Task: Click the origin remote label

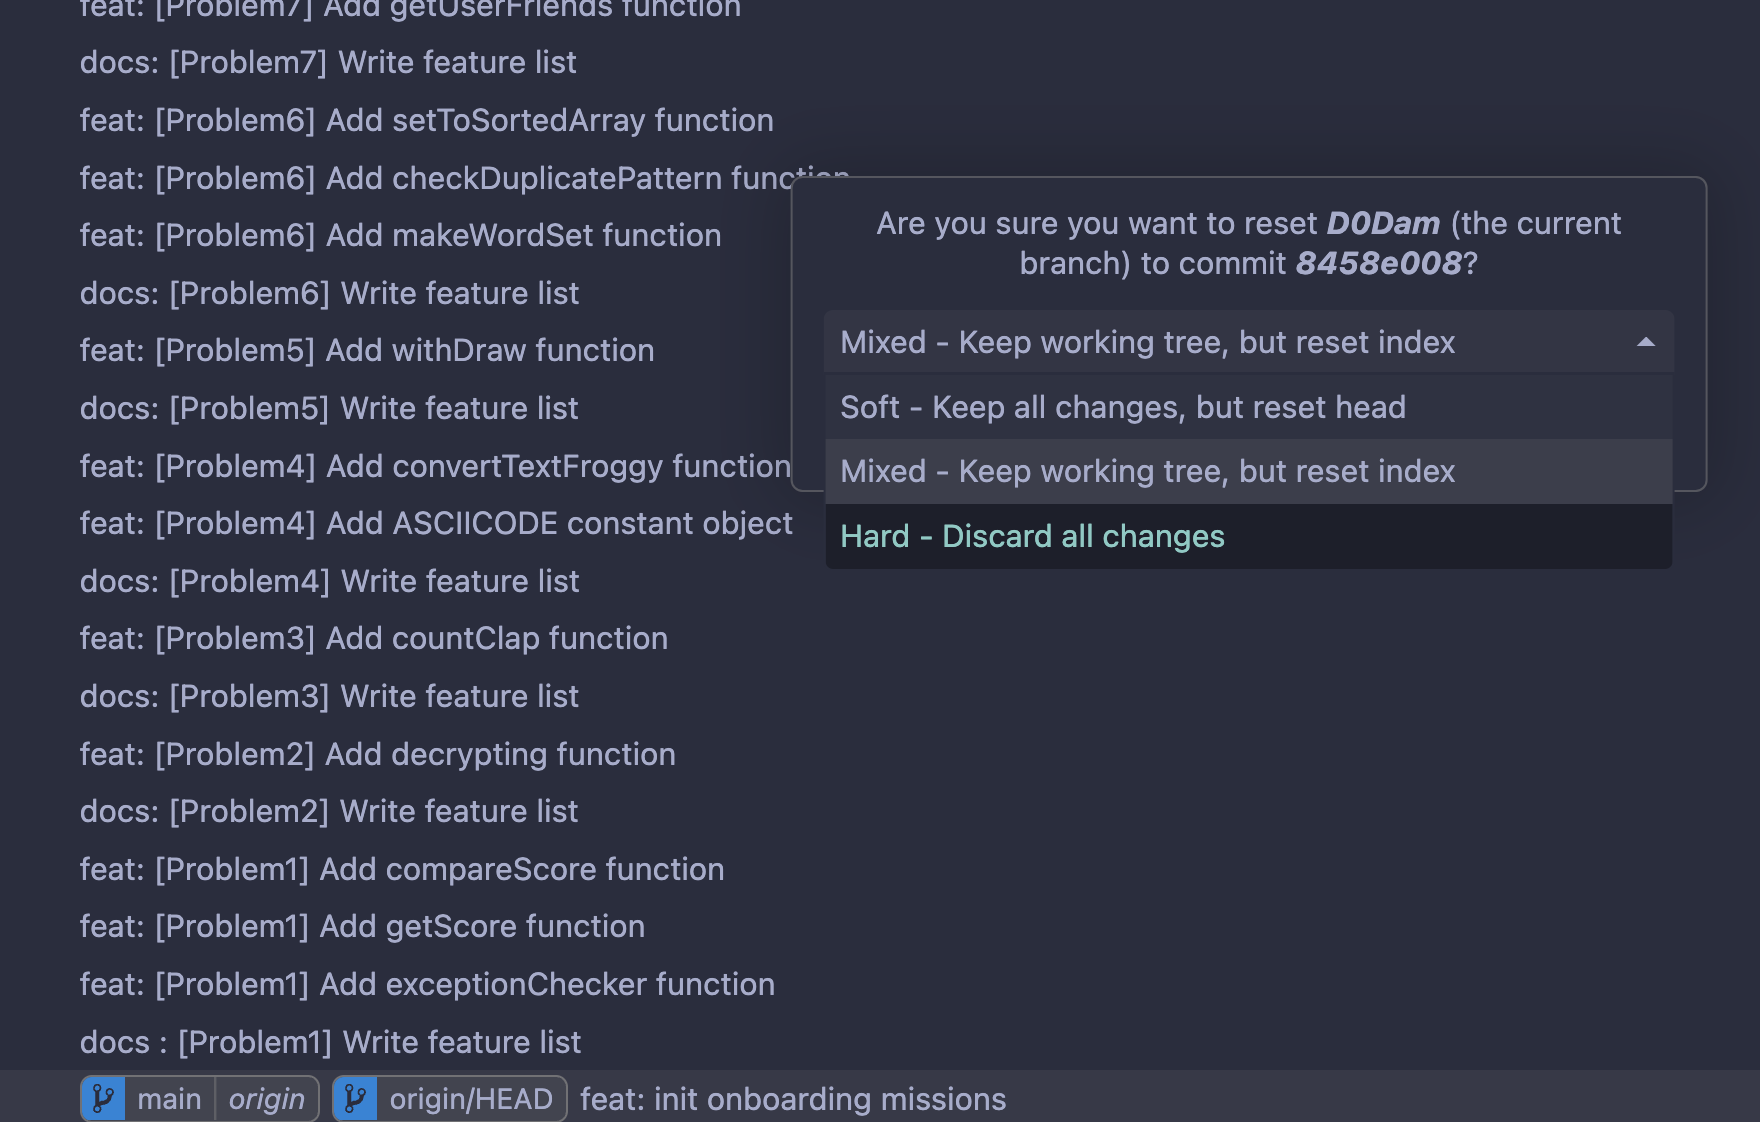Action: (x=266, y=1099)
